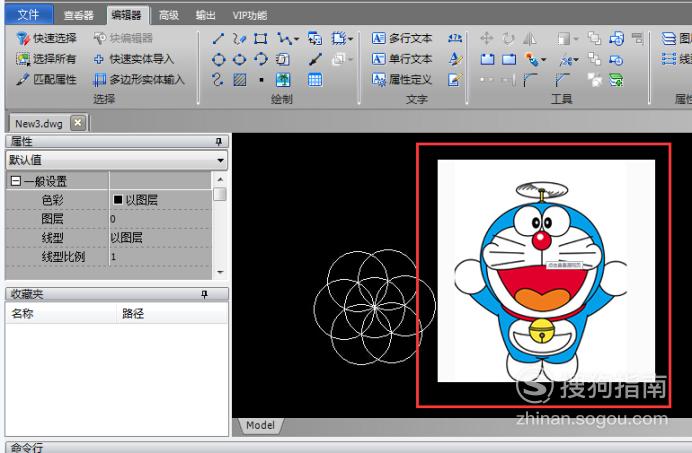
Task: Click the dimension icon beside 多行文本
Action: pos(455,38)
